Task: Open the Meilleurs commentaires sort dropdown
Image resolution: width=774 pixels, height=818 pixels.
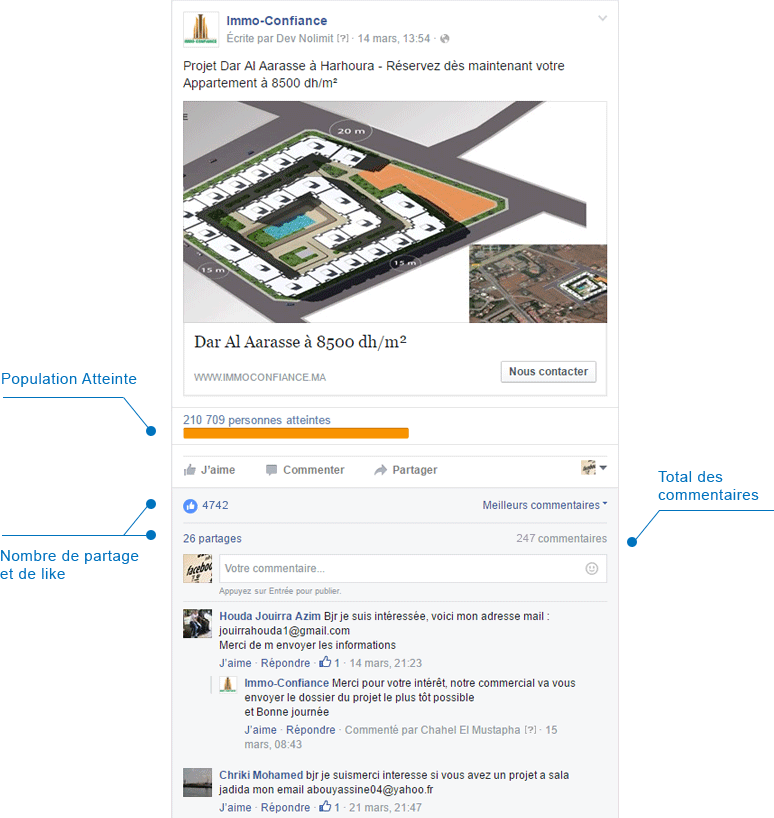Action: pos(545,505)
